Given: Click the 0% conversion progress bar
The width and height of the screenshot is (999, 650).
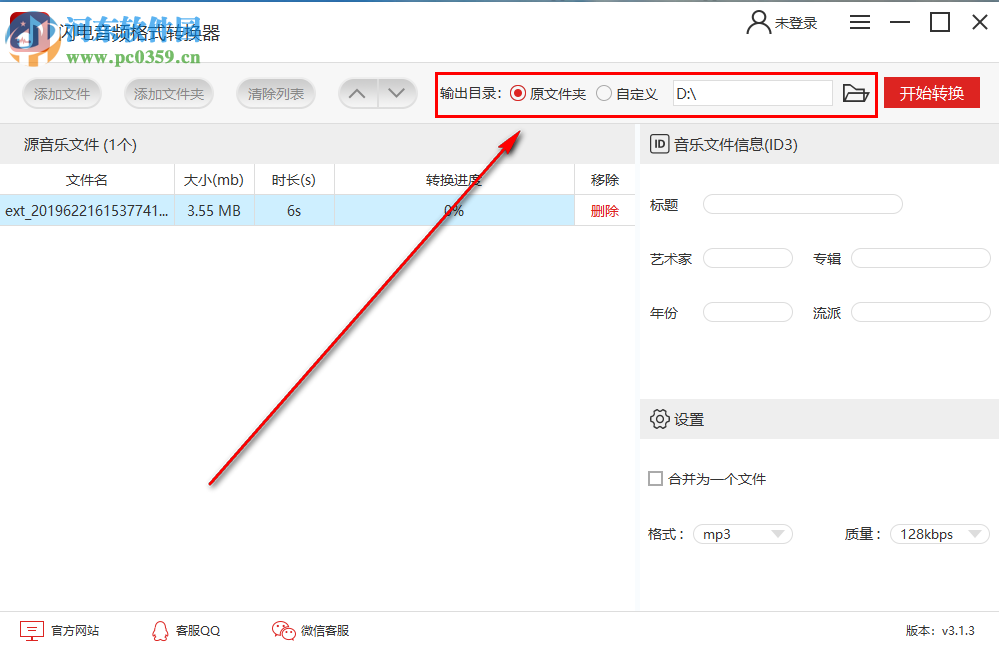Looking at the screenshot, I should 453,210.
